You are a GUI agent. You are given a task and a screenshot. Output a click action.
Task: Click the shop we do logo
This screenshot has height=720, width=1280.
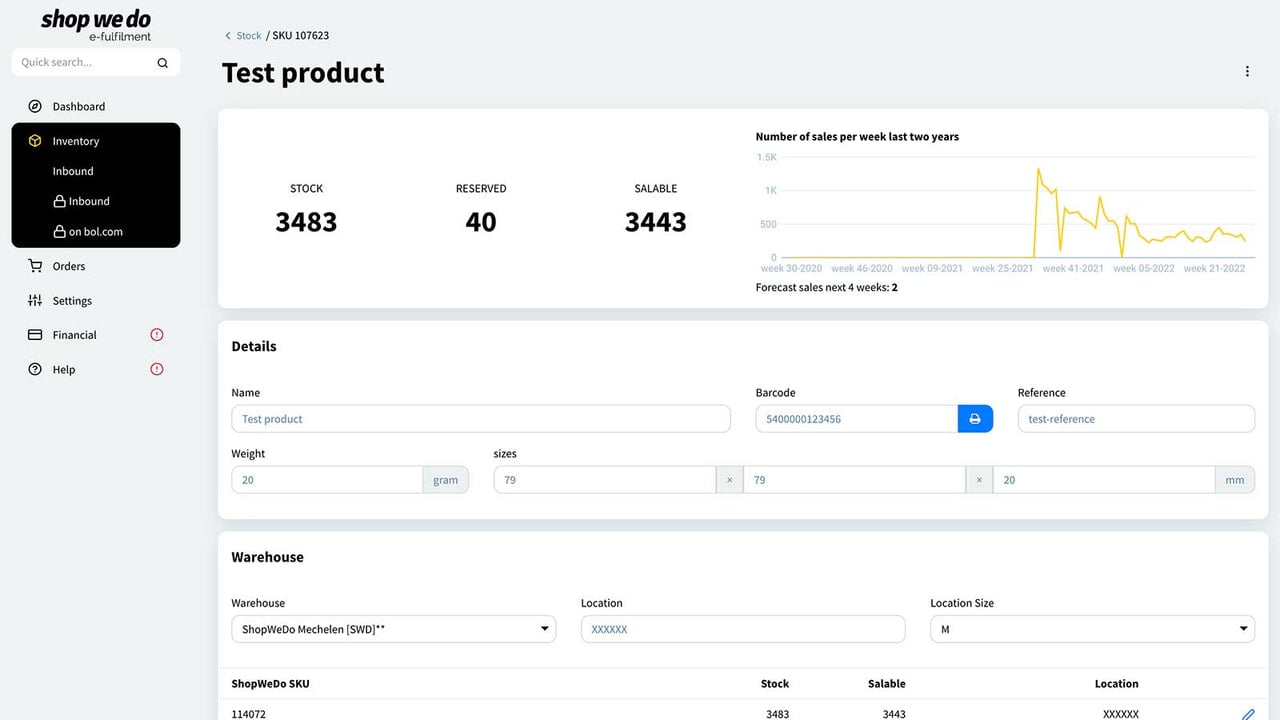[x=96, y=25]
